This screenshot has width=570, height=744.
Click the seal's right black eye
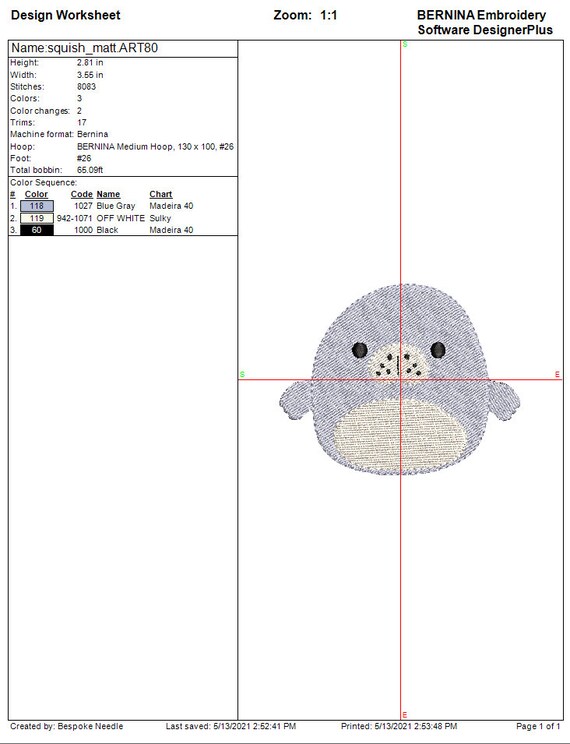click(438, 350)
